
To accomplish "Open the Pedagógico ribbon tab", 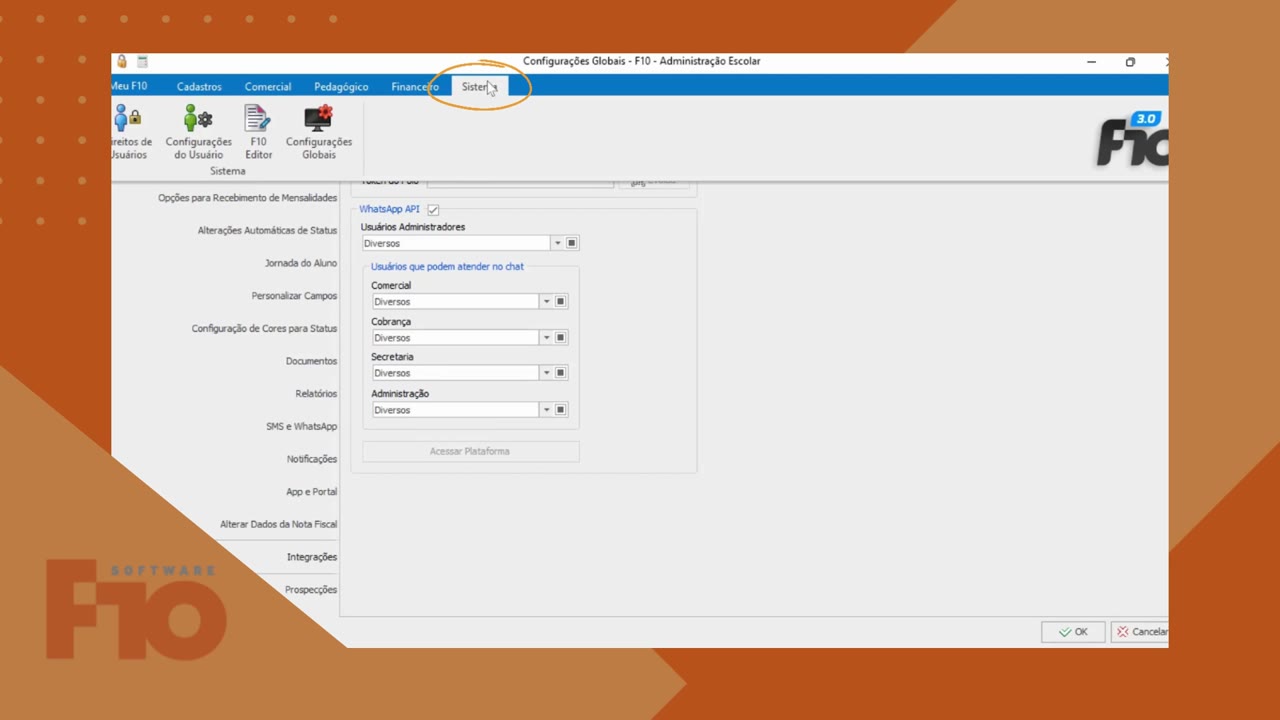I will [x=341, y=87].
